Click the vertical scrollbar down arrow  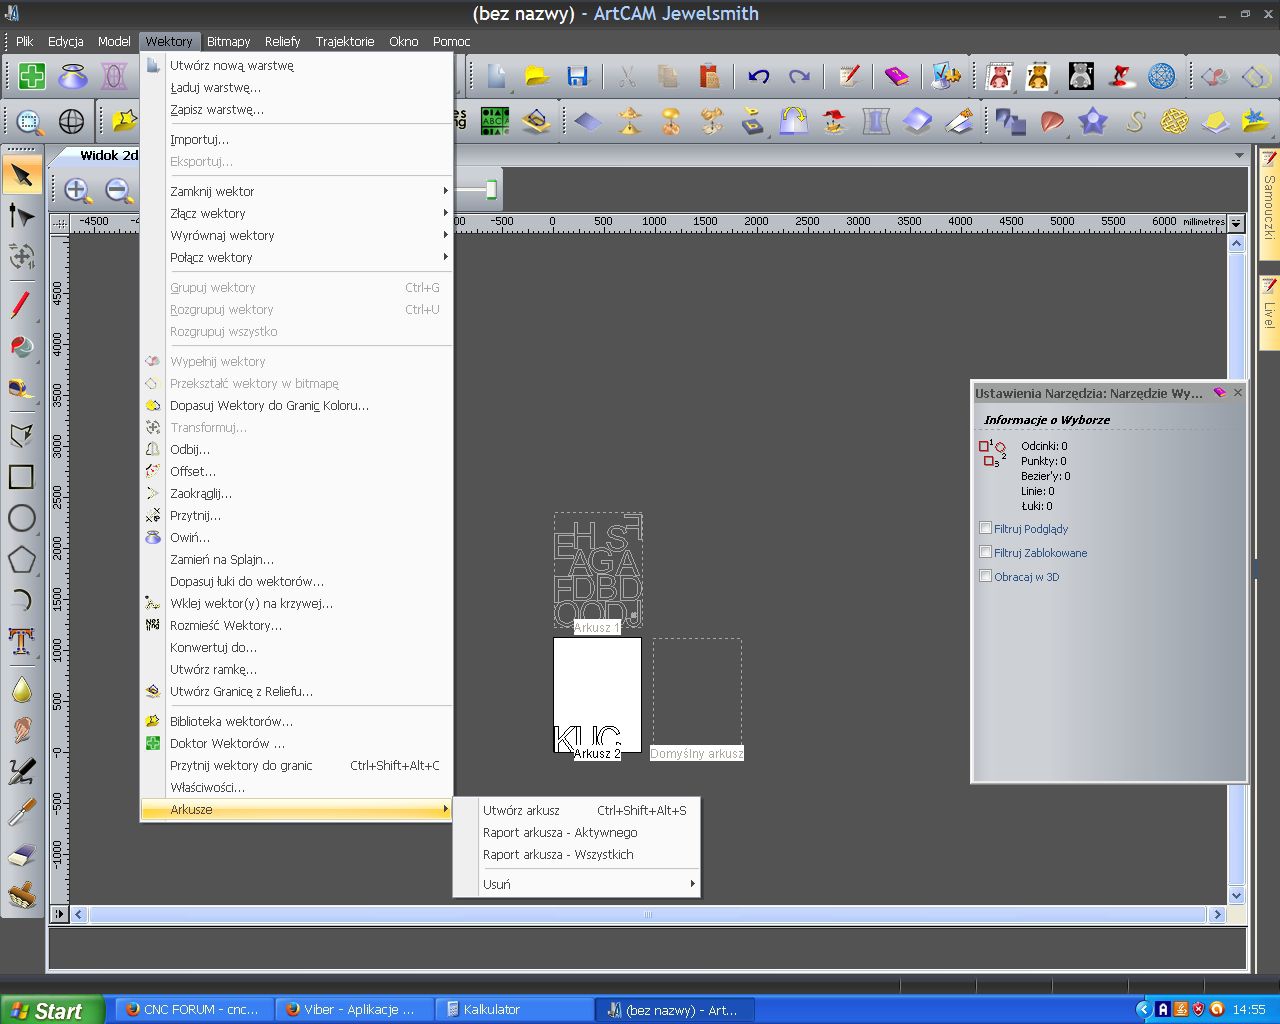1236,896
